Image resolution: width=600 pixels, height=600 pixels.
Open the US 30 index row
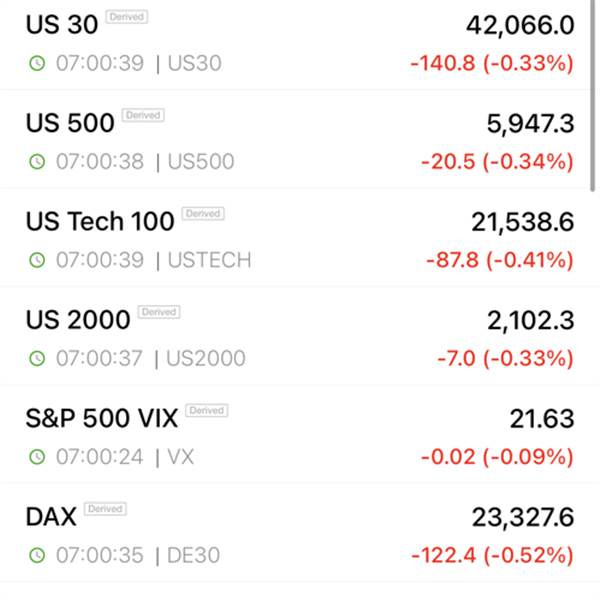pyautogui.click(x=295, y=44)
